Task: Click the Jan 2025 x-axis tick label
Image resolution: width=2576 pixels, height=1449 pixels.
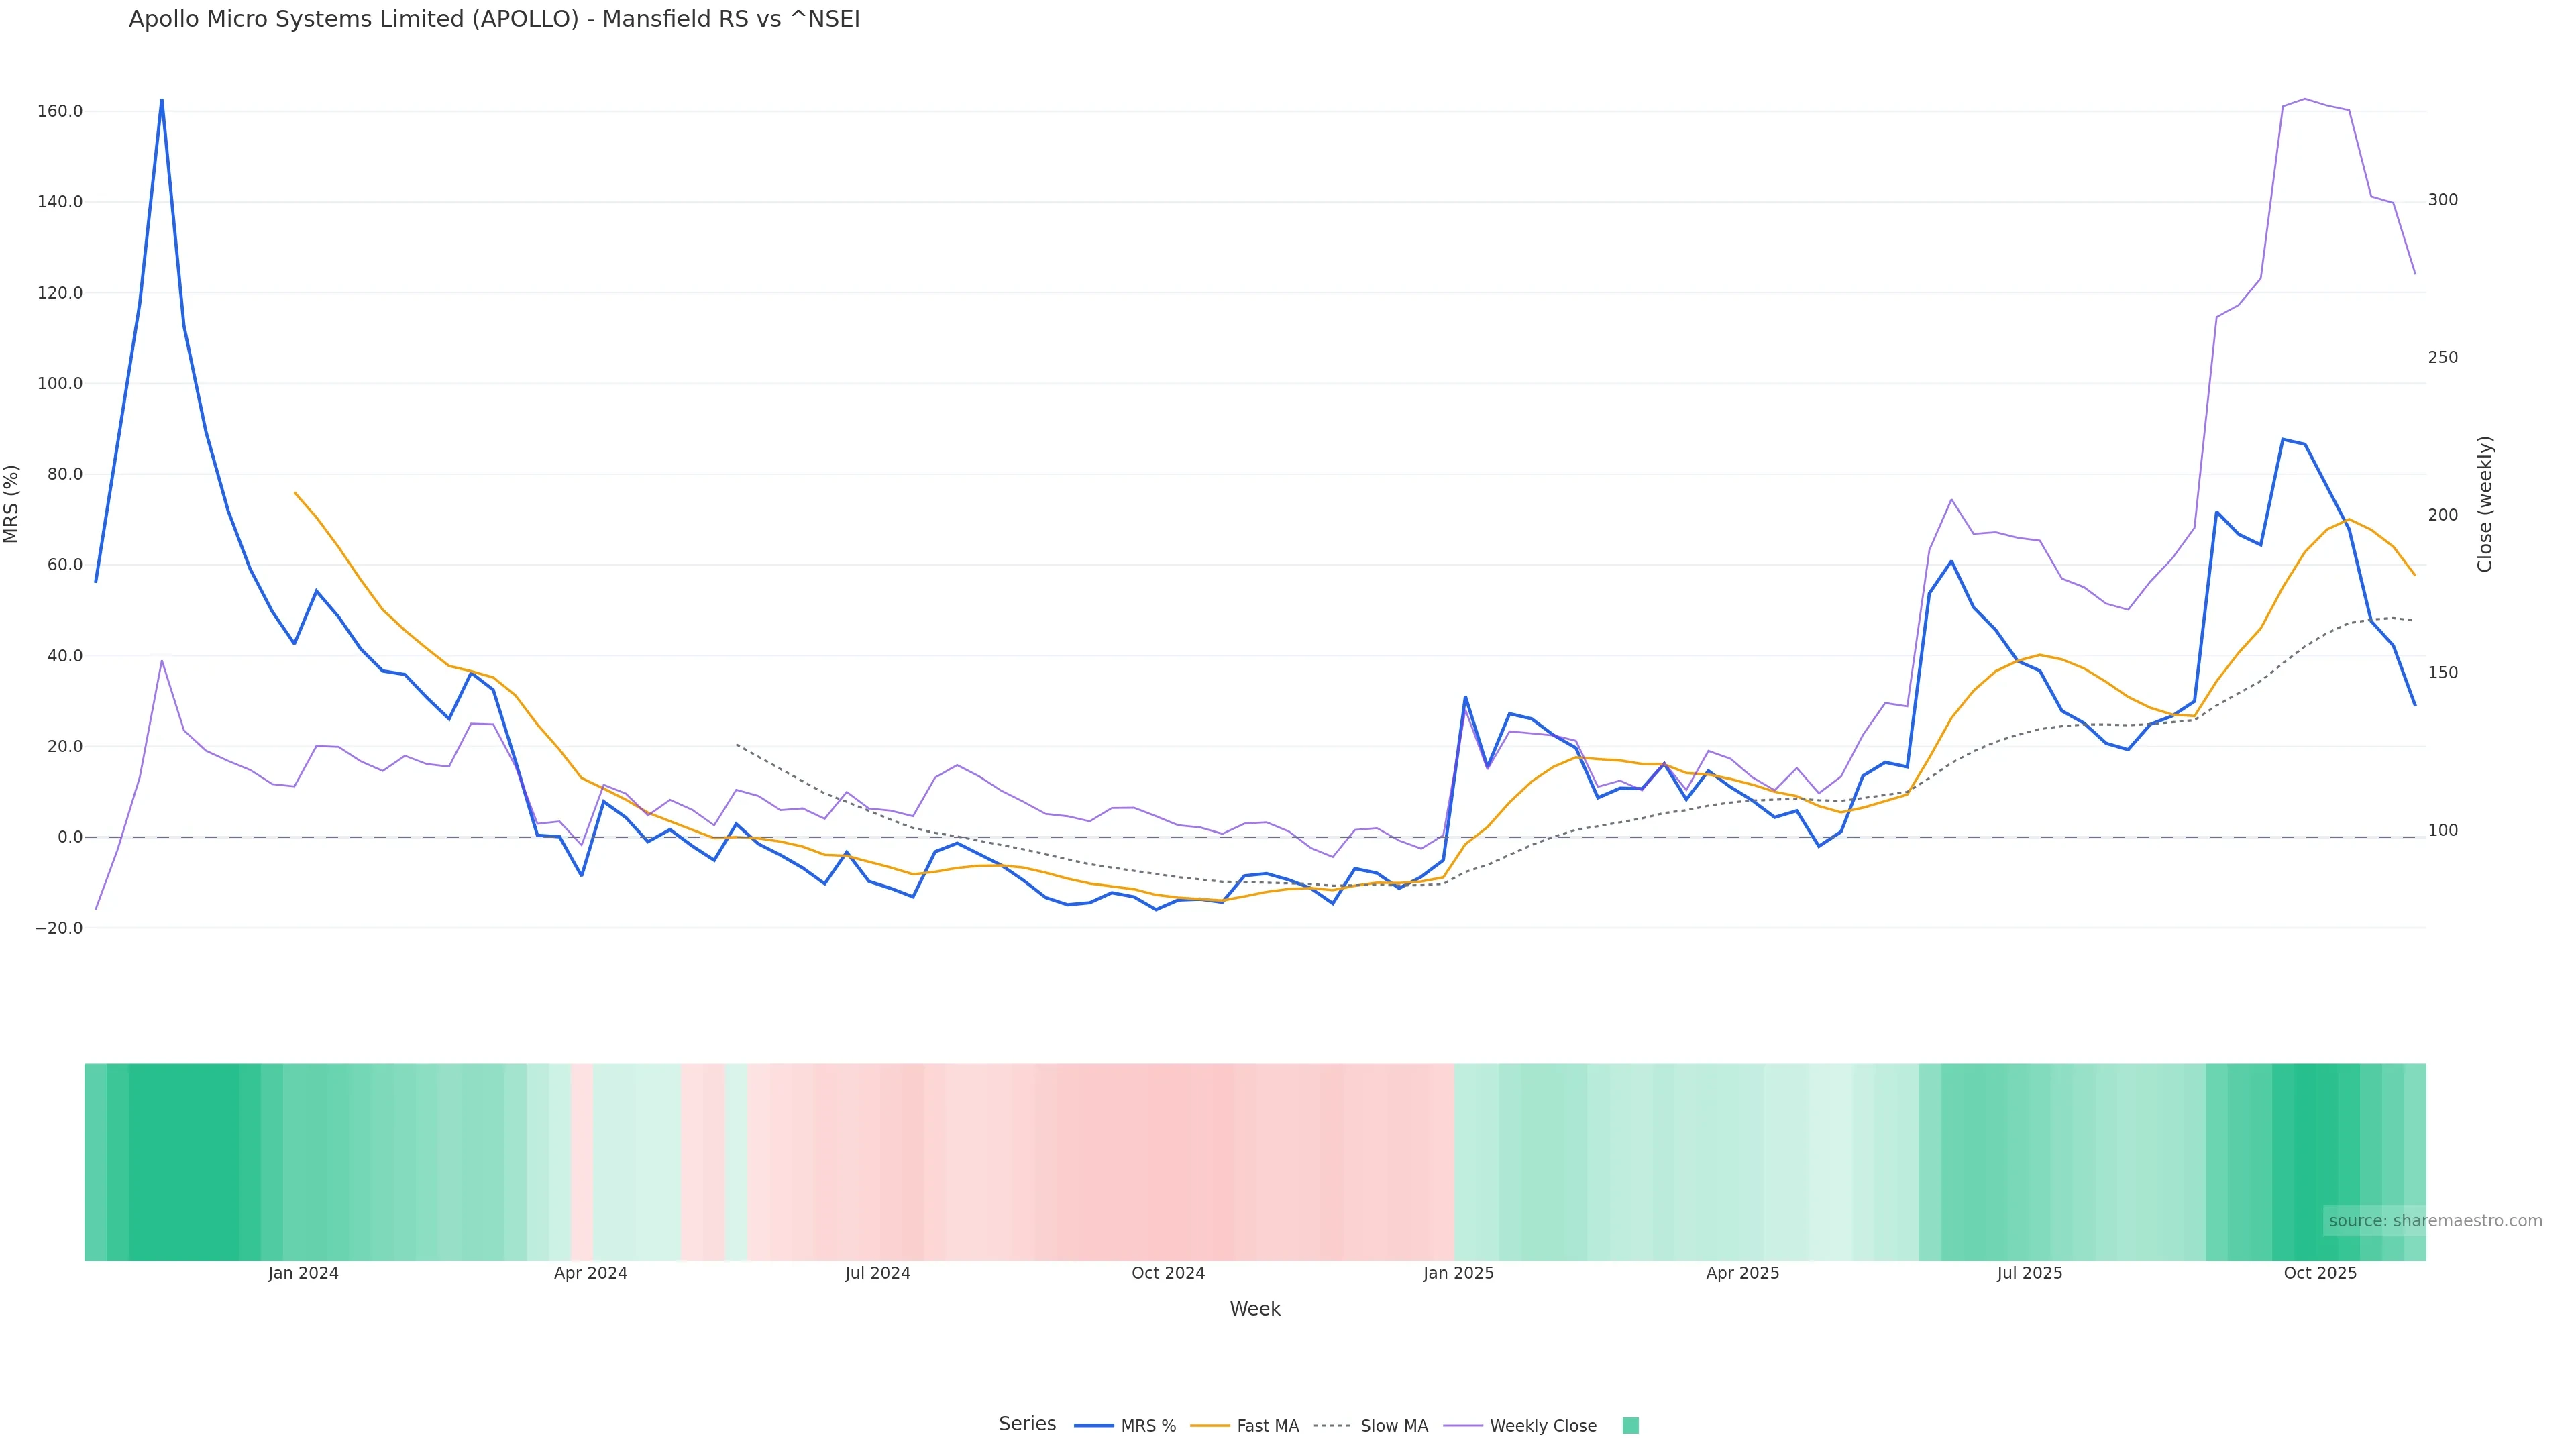Action: click(x=1458, y=1274)
